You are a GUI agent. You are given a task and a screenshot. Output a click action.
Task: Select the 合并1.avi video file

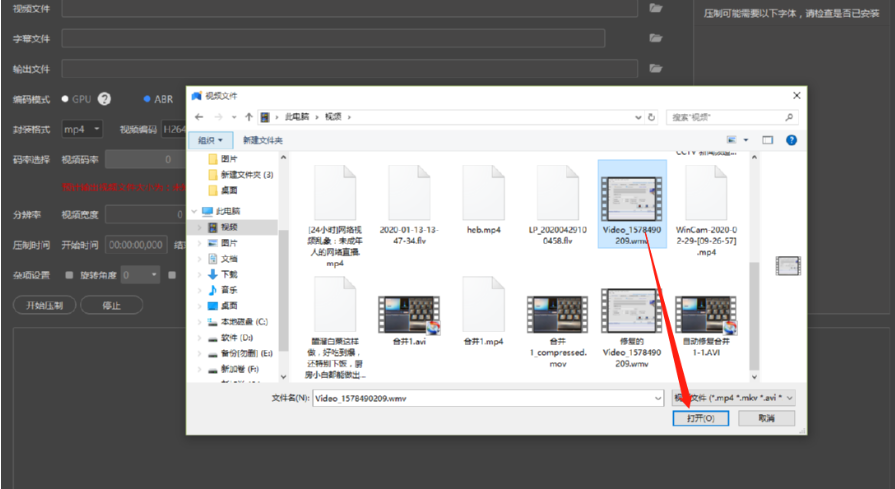409,320
